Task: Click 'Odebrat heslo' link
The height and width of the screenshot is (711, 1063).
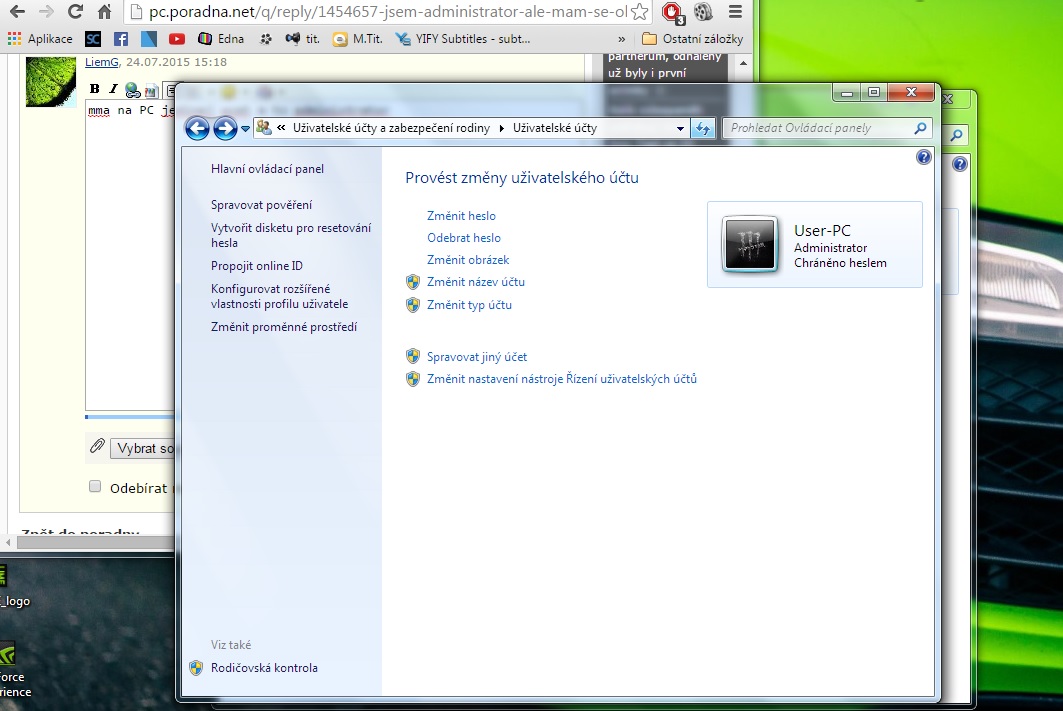Action: pyautogui.click(x=464, y=238)
